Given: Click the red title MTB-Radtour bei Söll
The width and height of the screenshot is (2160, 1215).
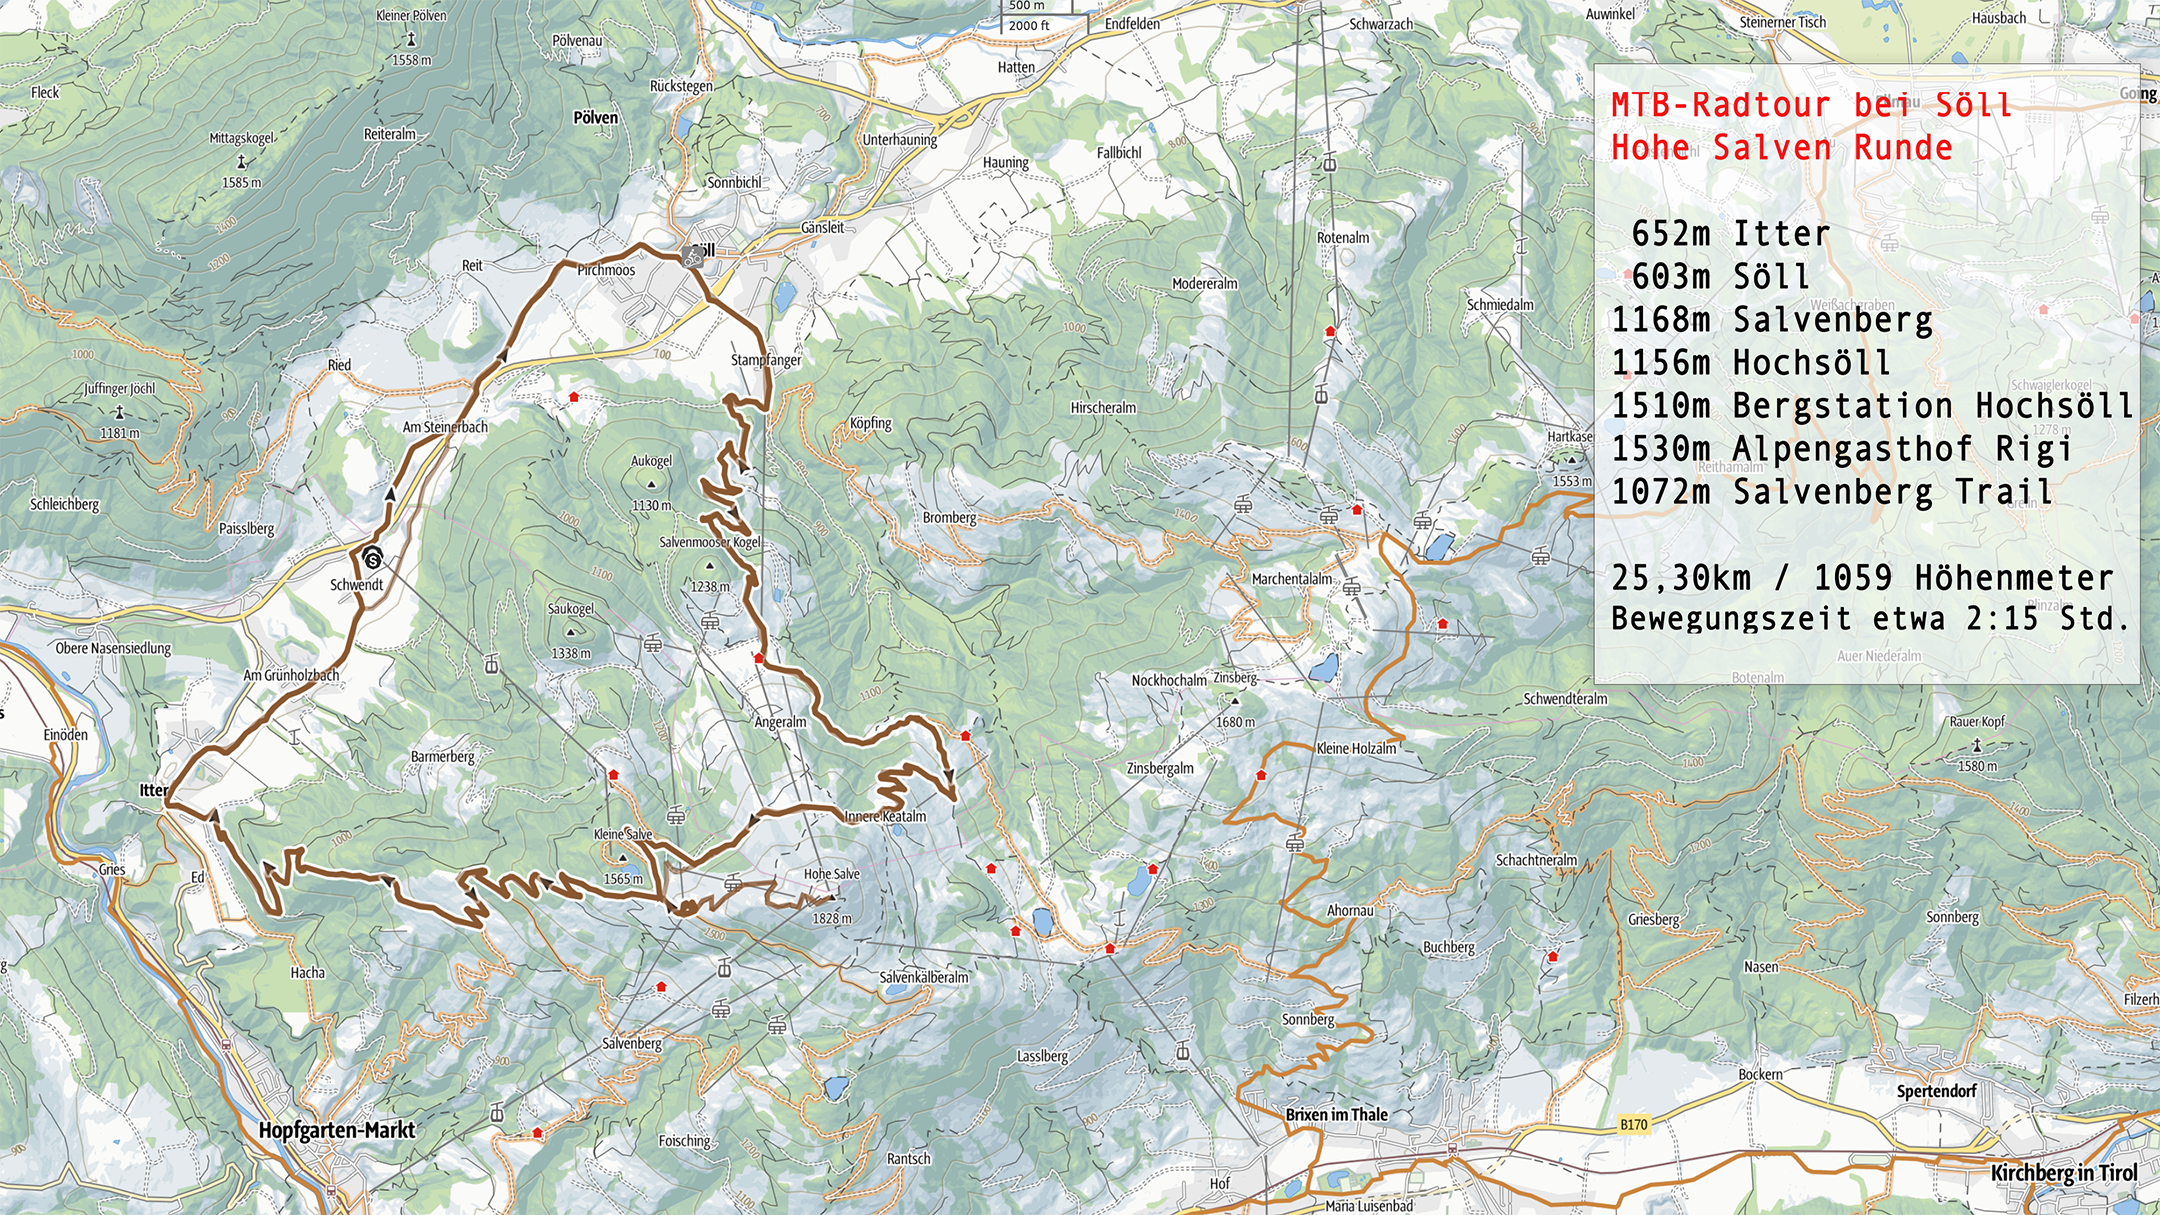Looking at the screenshot, I should (x=1810, y=105).
